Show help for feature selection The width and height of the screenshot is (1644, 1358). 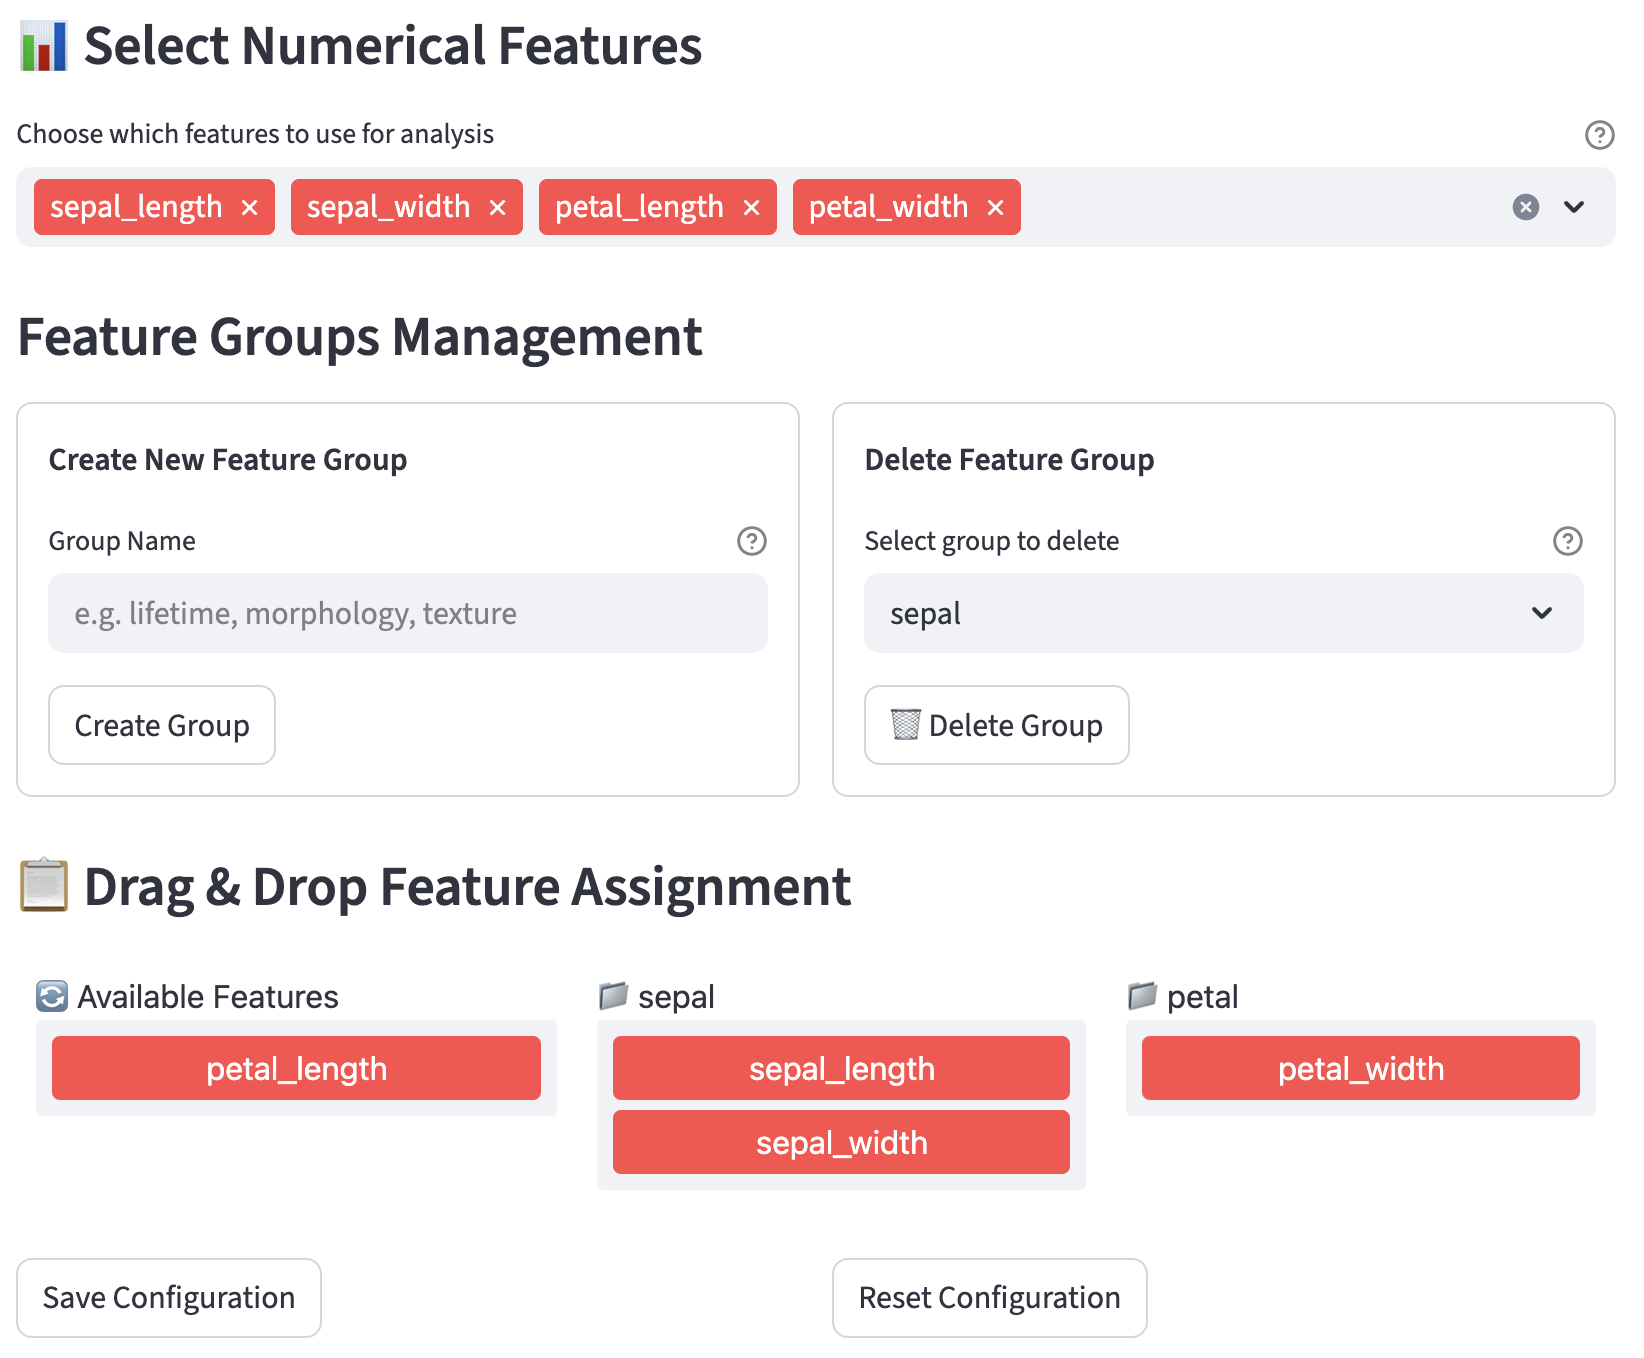[x=1599, y=134]
